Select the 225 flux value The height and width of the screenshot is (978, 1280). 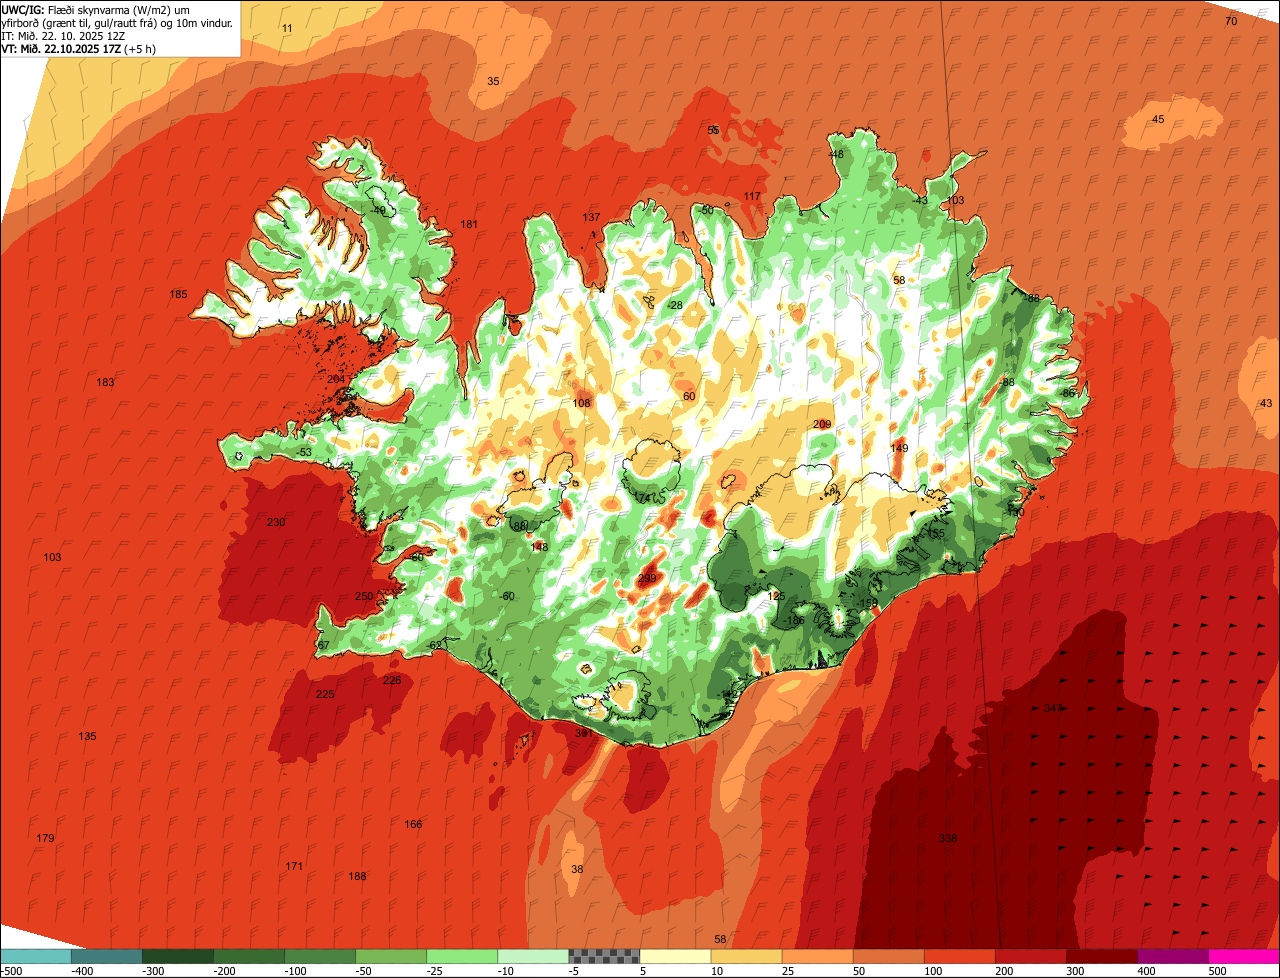click(325, 694)
